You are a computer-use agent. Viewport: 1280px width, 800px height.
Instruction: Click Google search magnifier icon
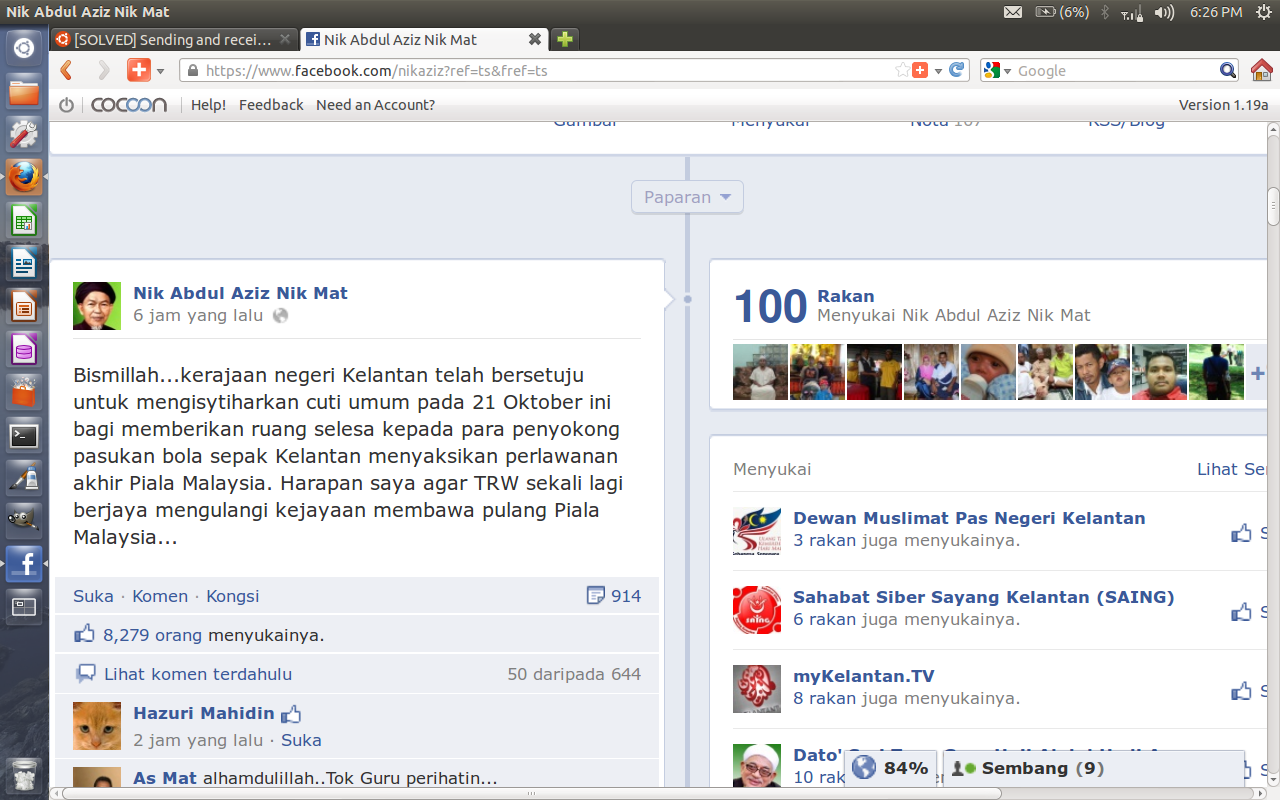click(x=1228, y=70)
